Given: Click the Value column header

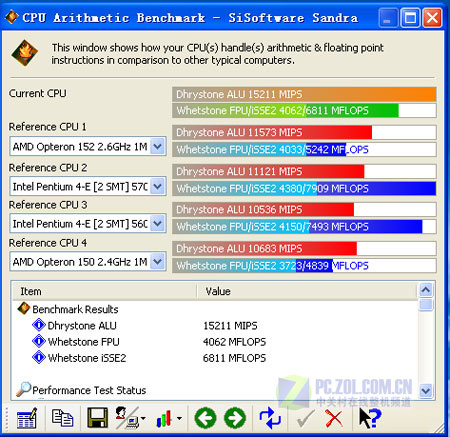Looking at the screenshot, I should [307, 291].
